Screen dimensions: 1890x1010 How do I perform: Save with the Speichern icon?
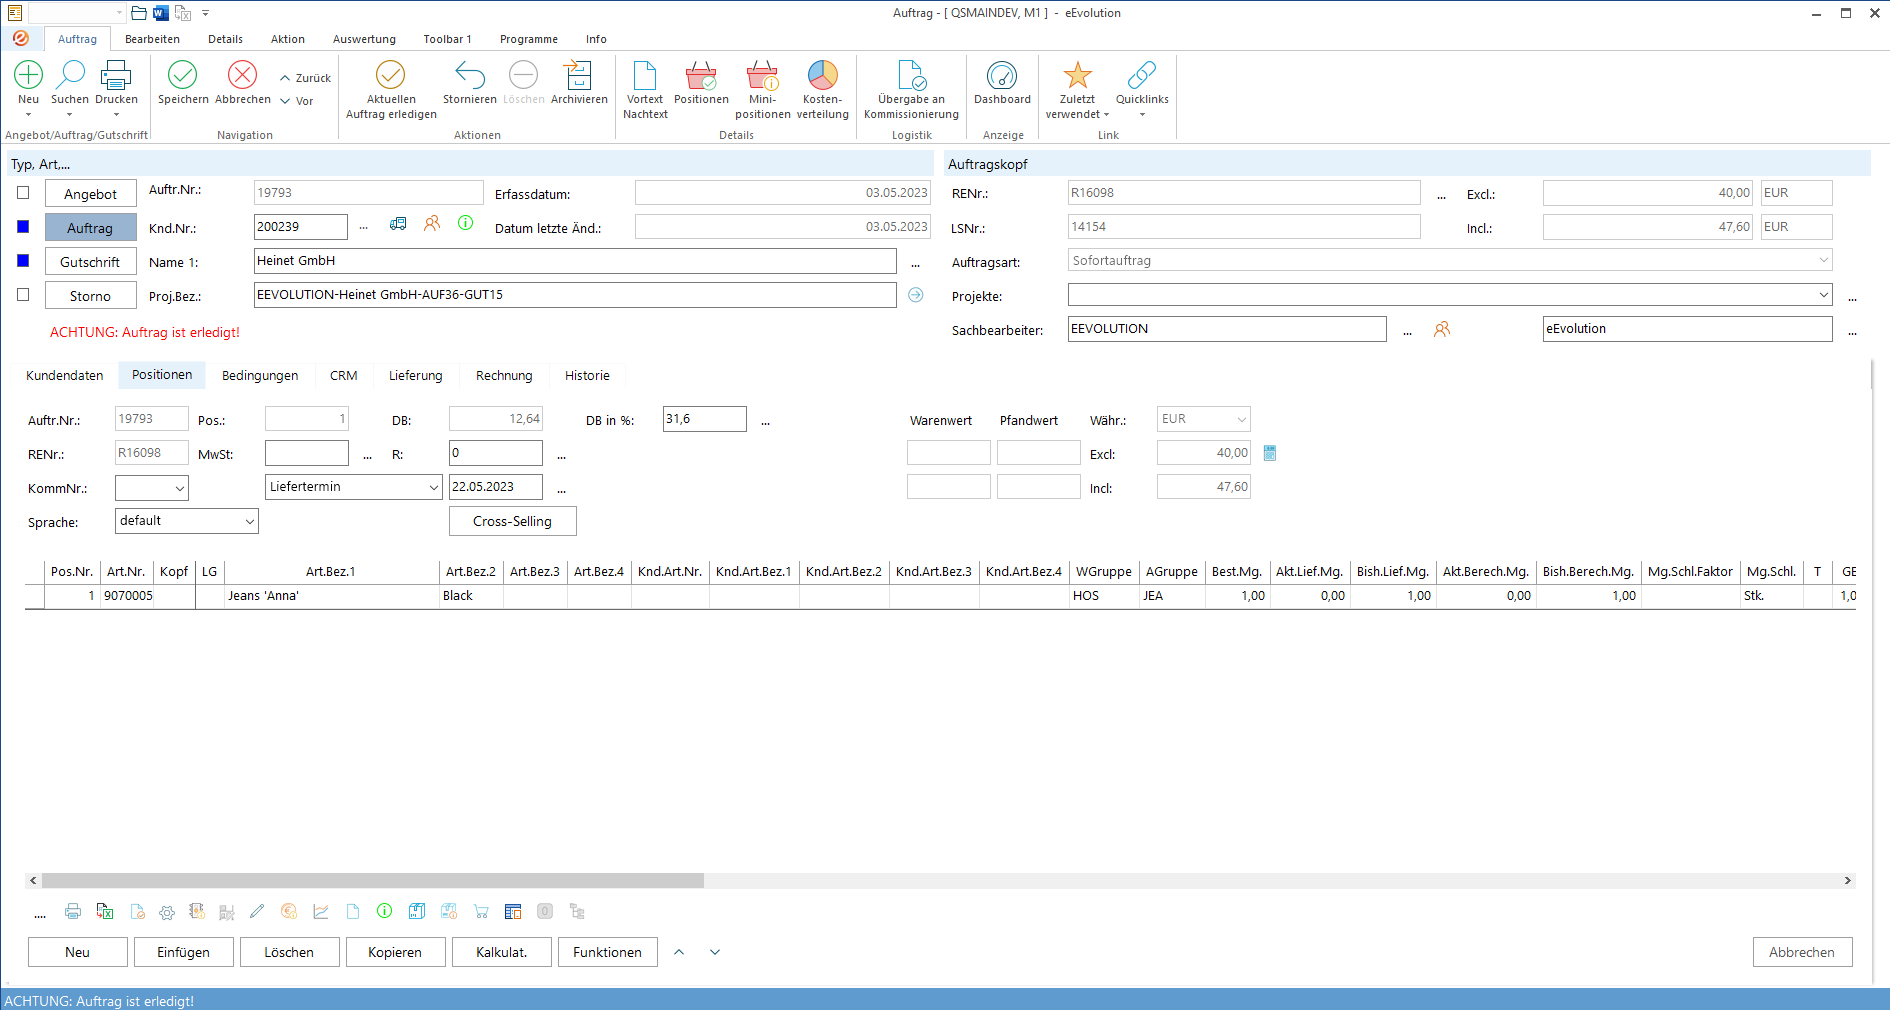[x=183, y=75]
